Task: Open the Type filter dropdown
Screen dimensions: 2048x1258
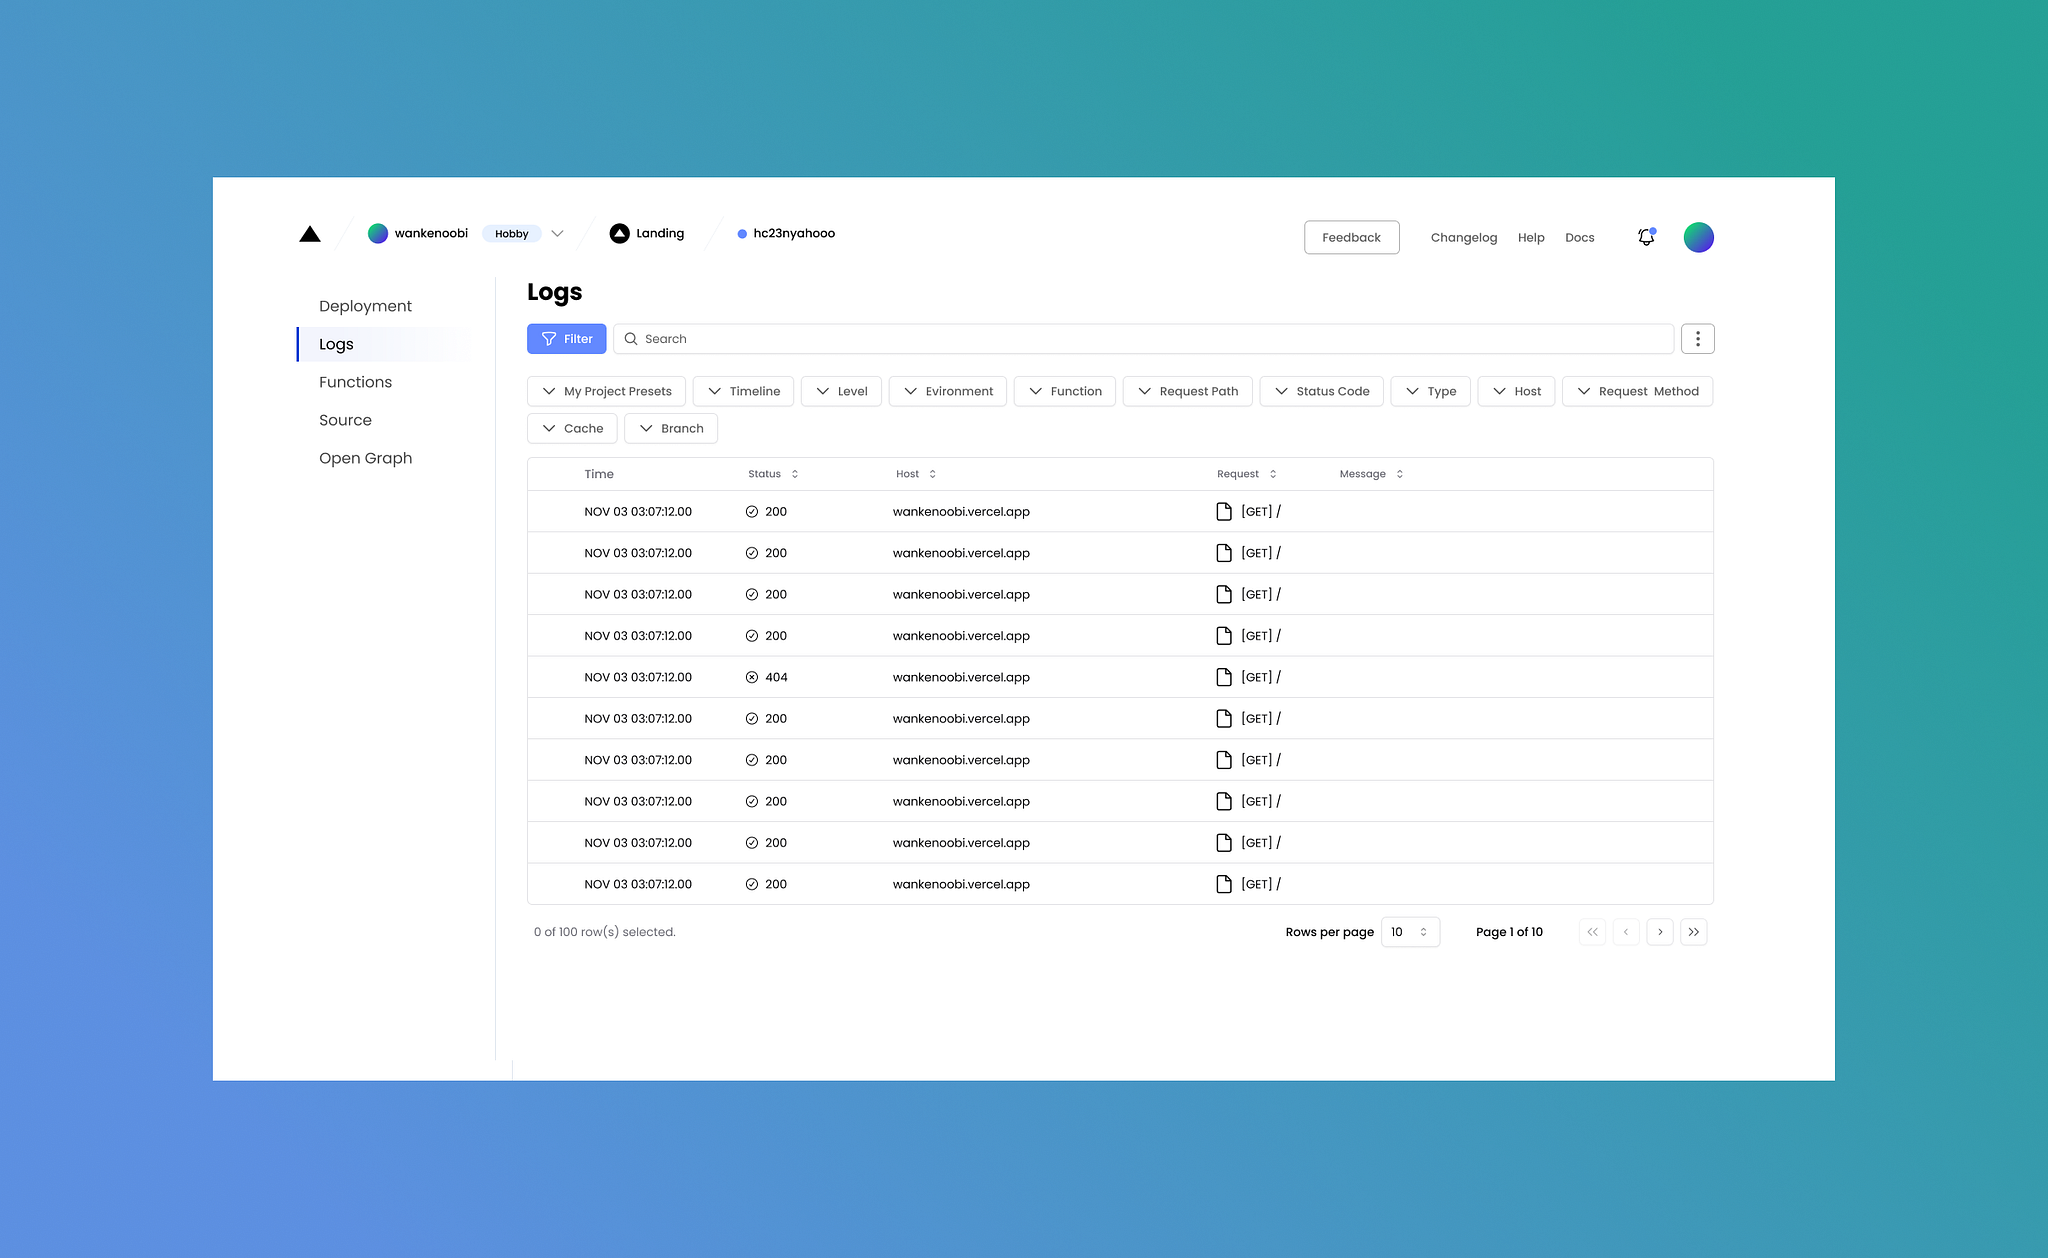Action: click(x=1431, y=391)
